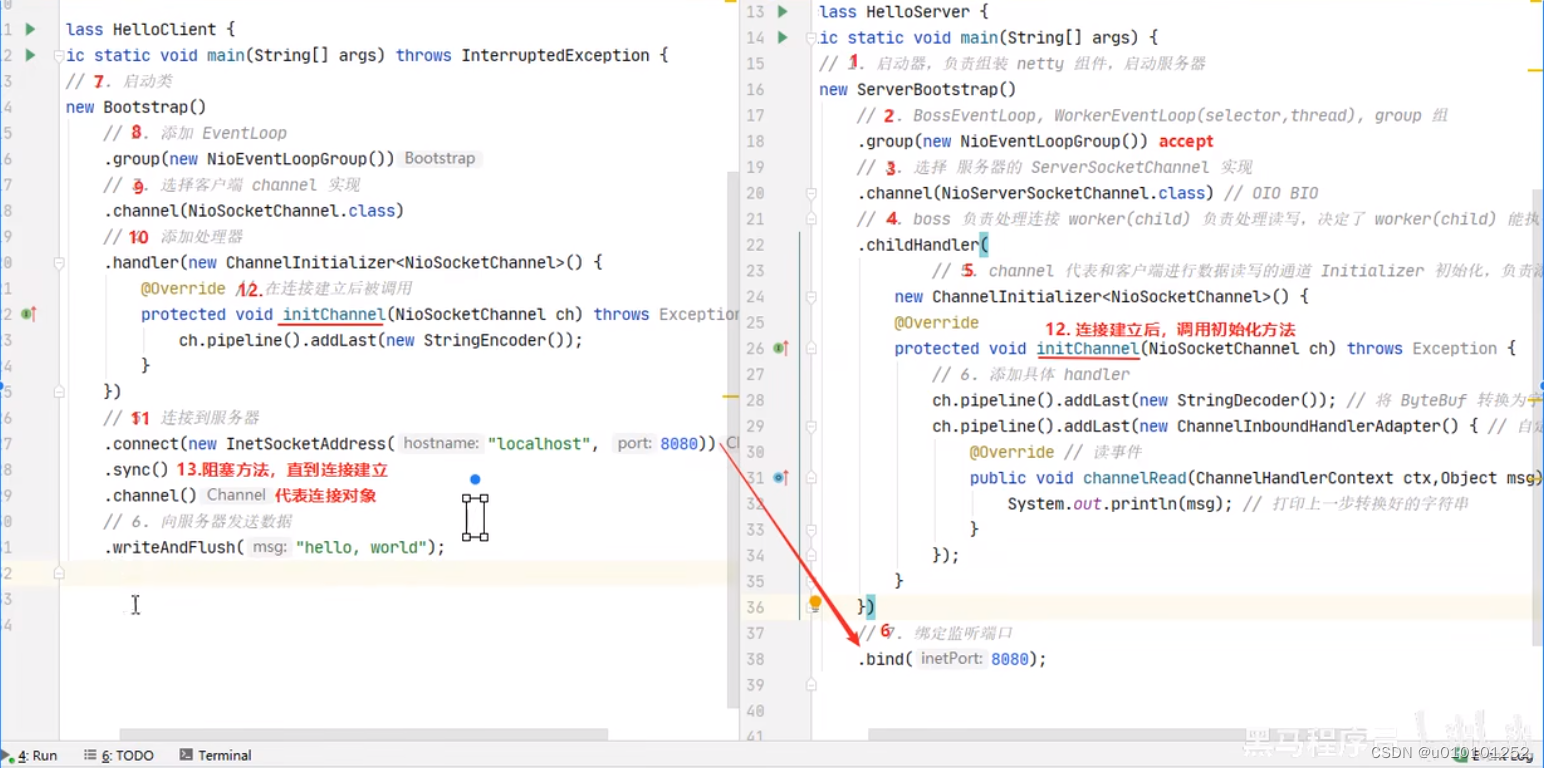Fold initChannel method on line 26

pos(811,349)
